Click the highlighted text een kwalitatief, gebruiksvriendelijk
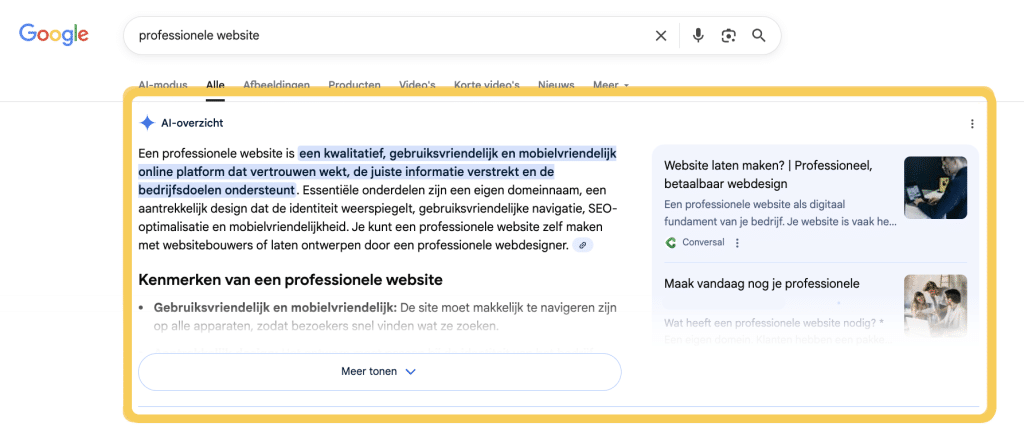Screen dimensions: 1024x446 point(377,172)
